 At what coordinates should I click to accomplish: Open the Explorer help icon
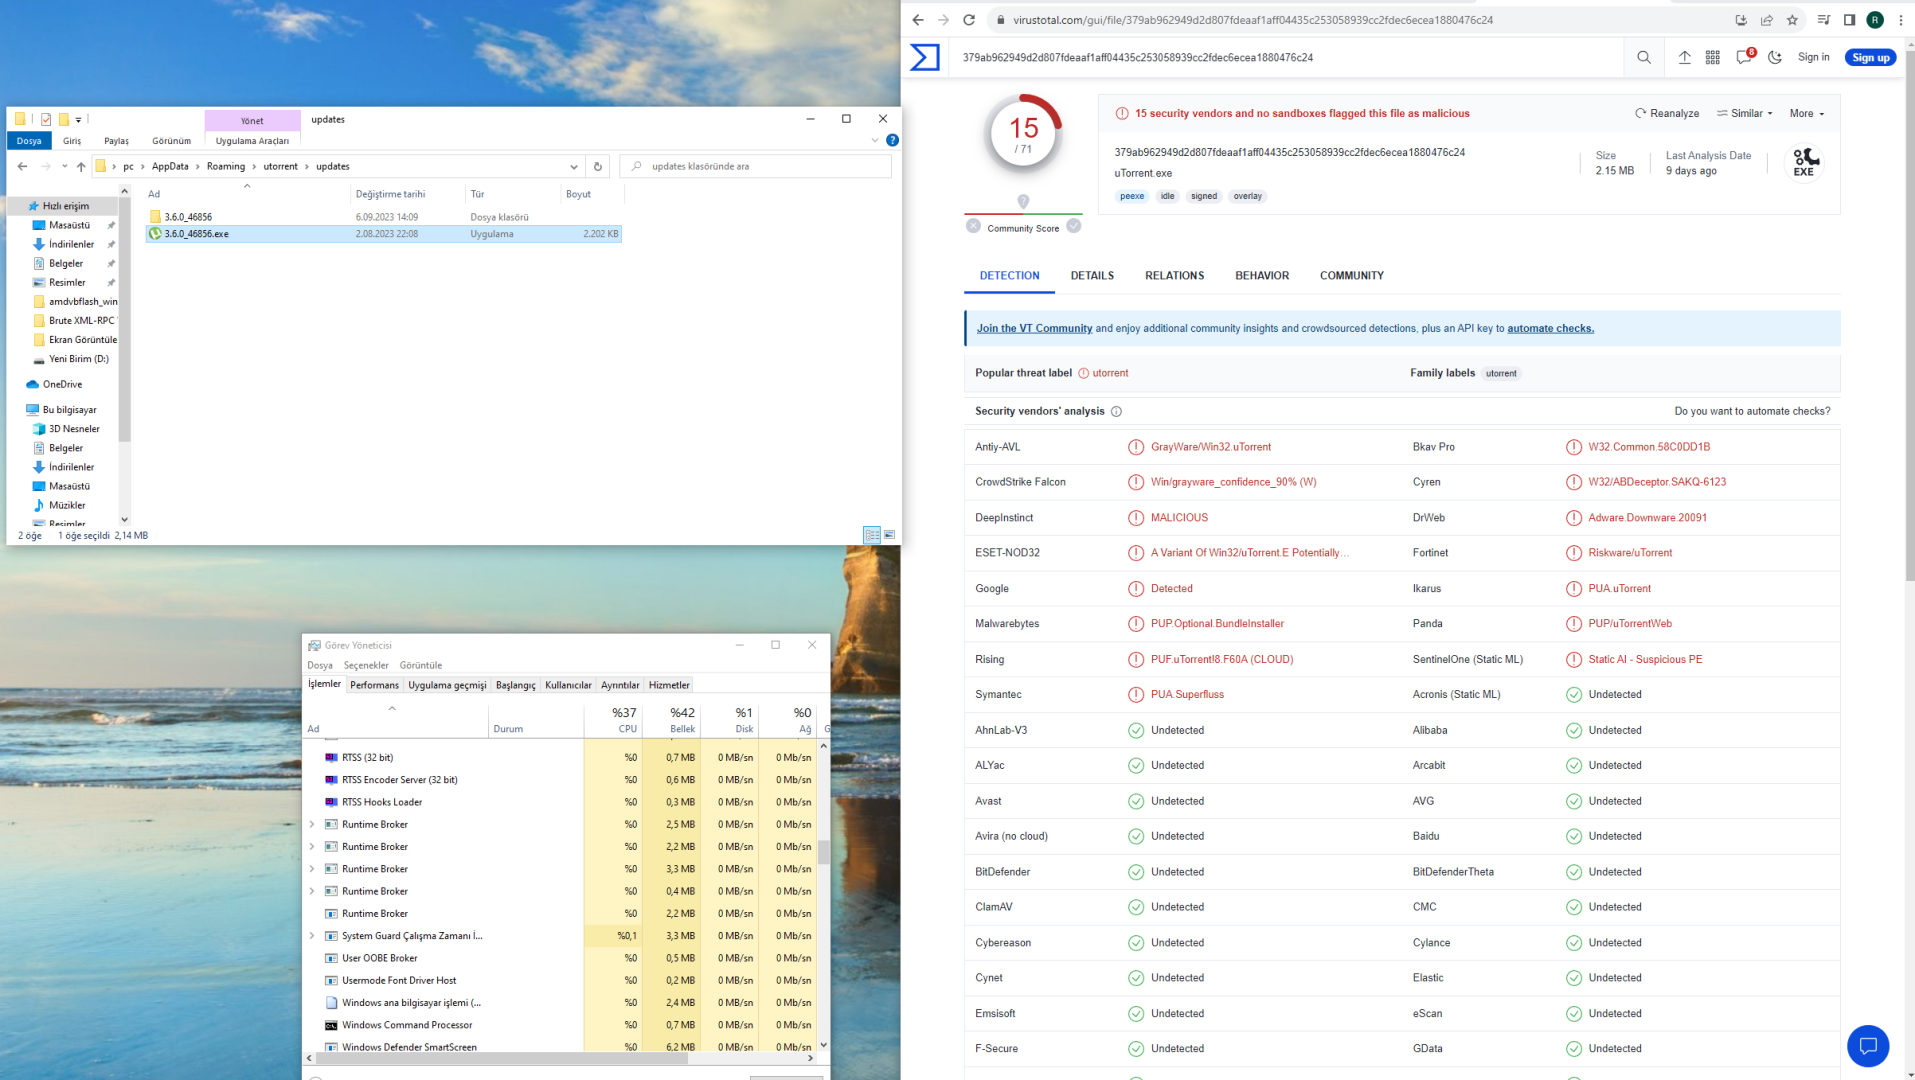click(892, 140)
